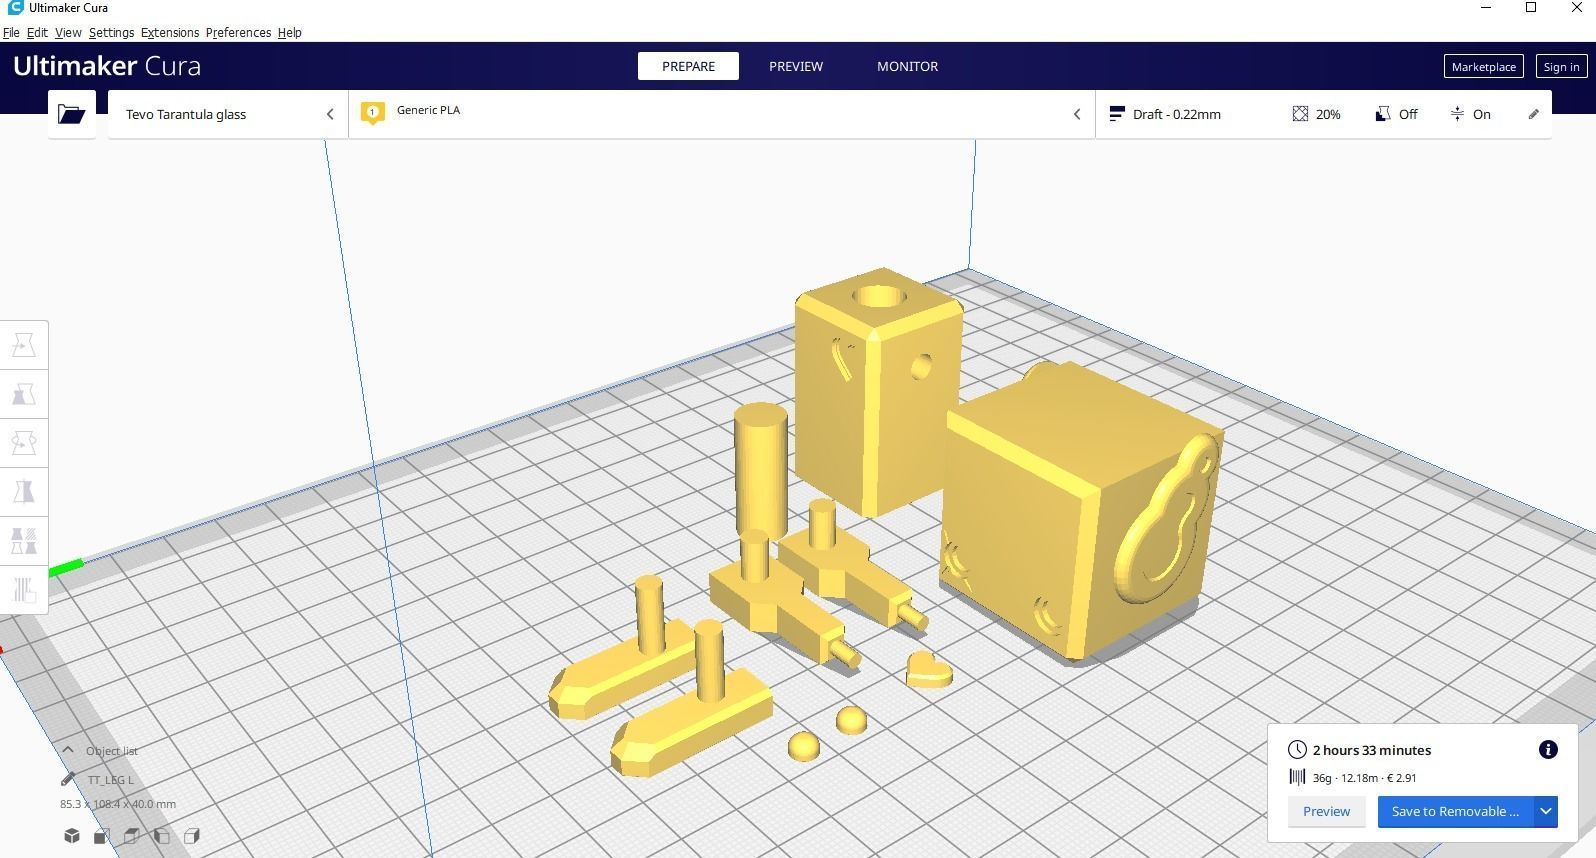The image size is (1596, 858).
Task: Open the Marketplace
Action: [1483, 67]
